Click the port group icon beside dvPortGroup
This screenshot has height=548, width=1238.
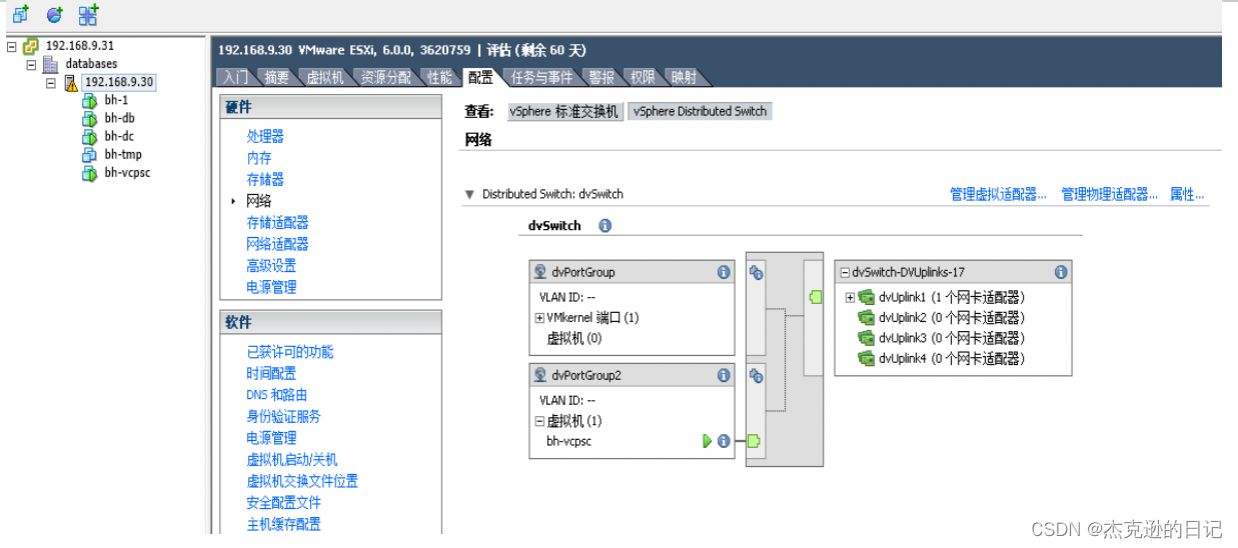[x=541, y=272]
